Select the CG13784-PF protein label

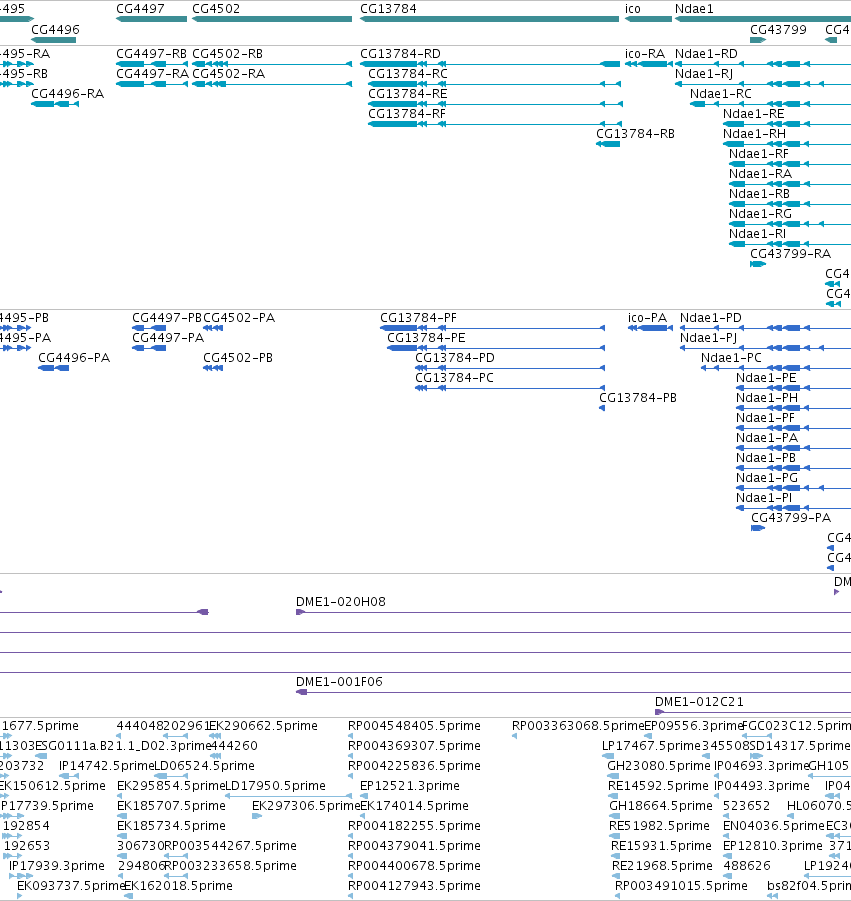pyautogui.click(x=418, y=318)
